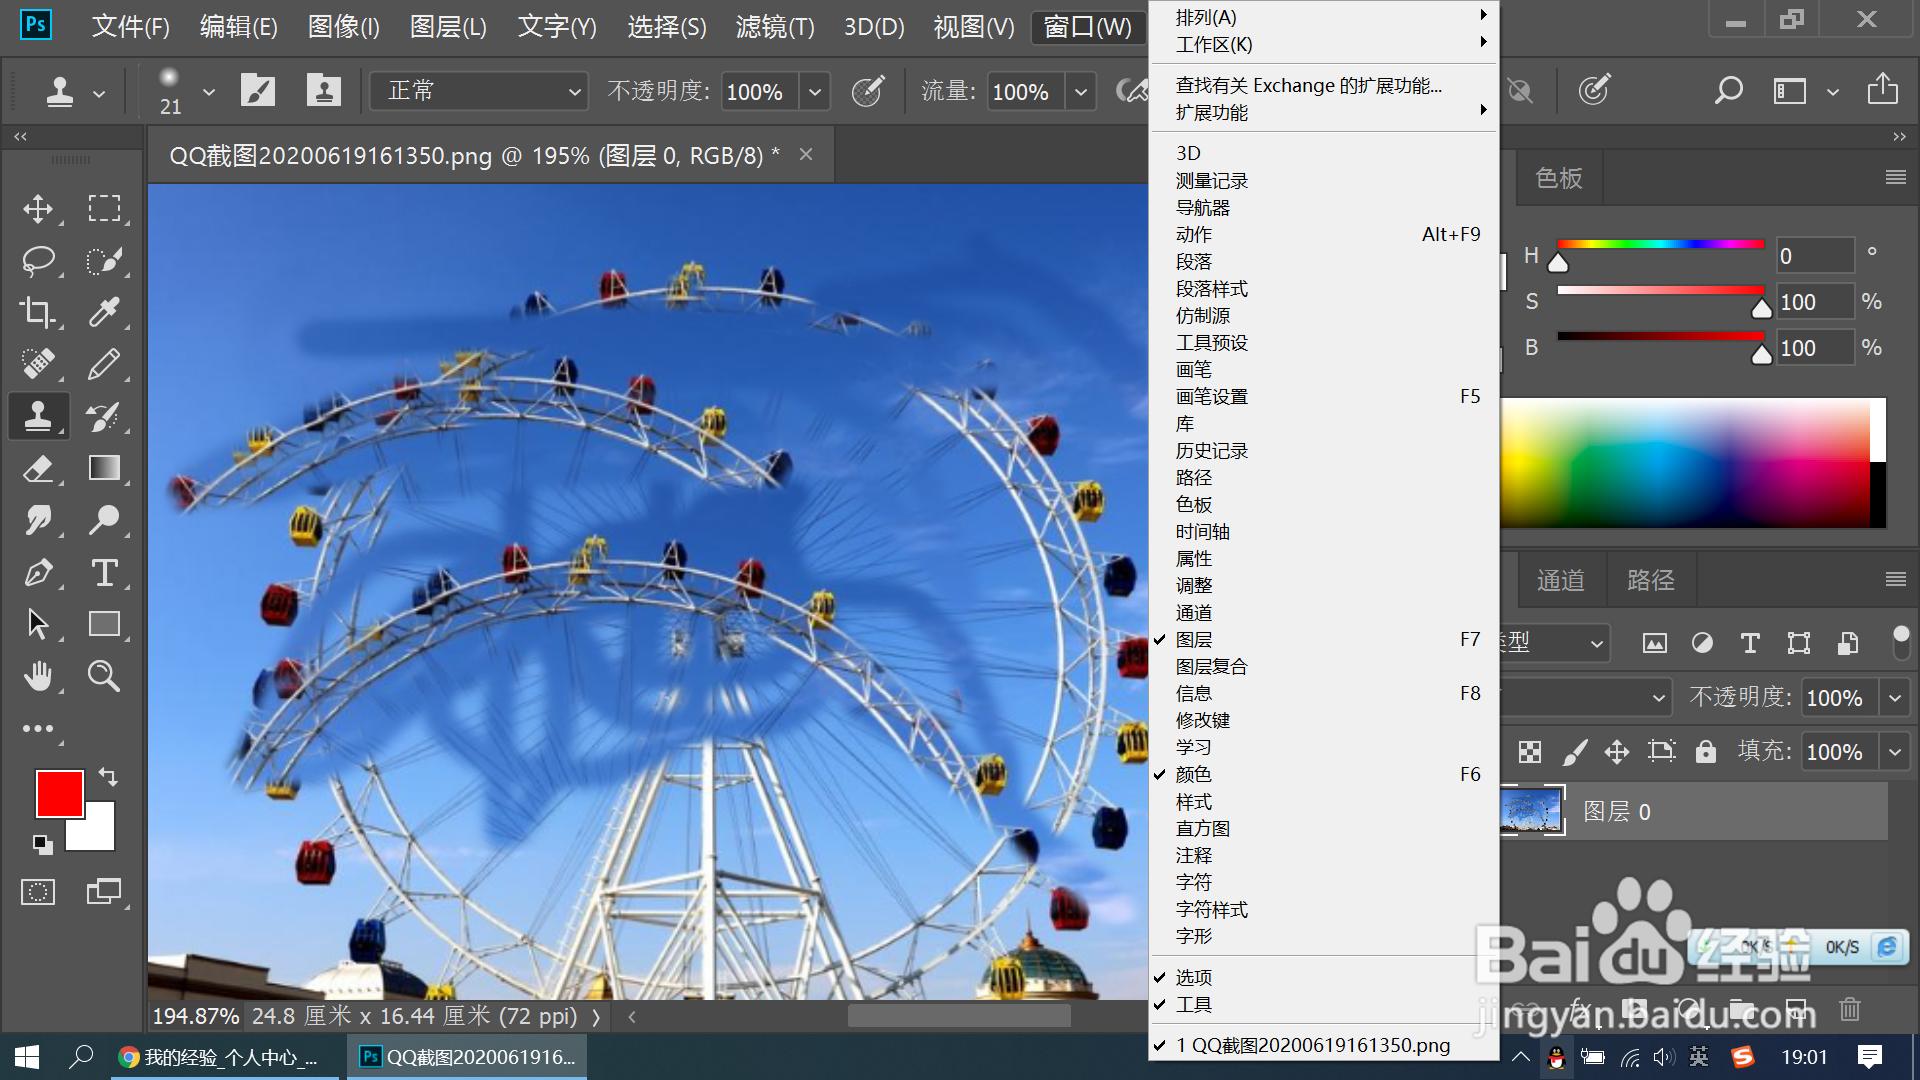Image resolution: width=1920 pixels, height=1080 pixels.
Task: Toggle Quick Mask mode
Action: click(x=38, y=892)
